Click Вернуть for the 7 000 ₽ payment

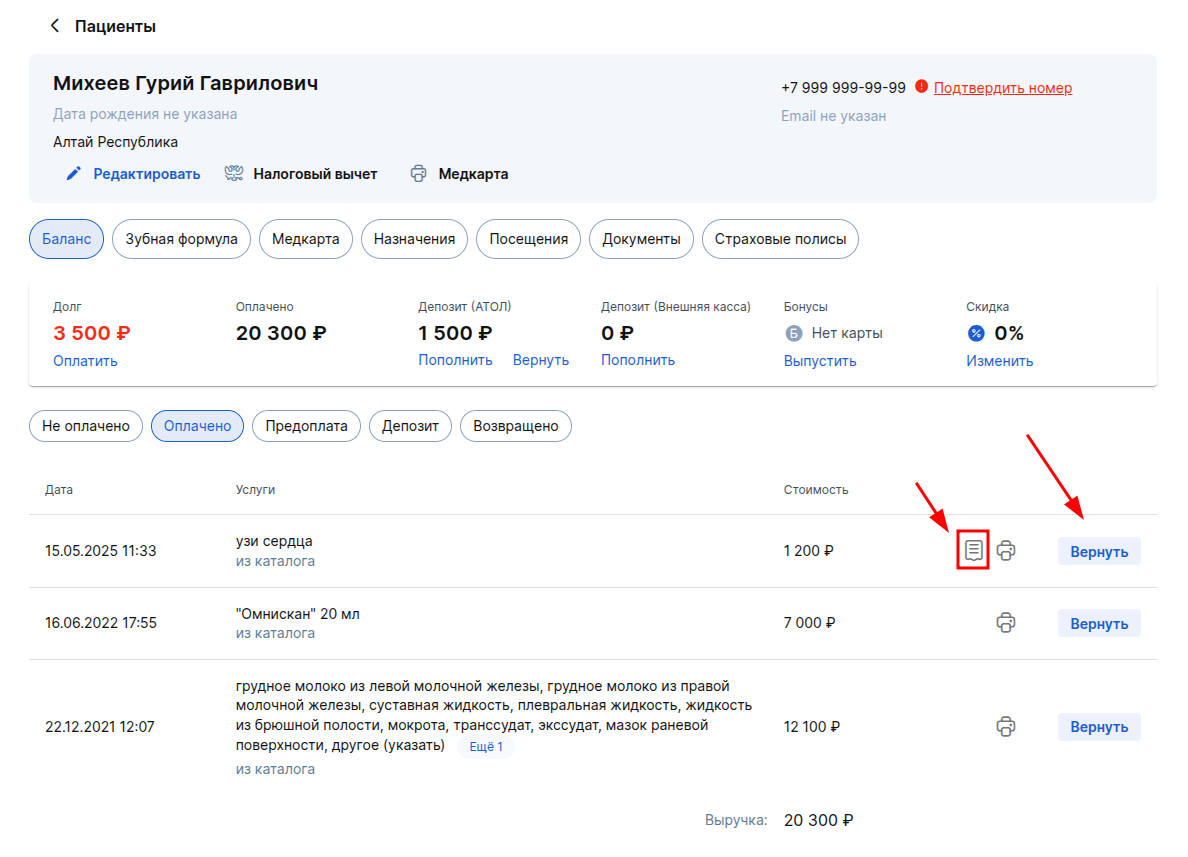pyautogui.click(x=1099, y=624)
